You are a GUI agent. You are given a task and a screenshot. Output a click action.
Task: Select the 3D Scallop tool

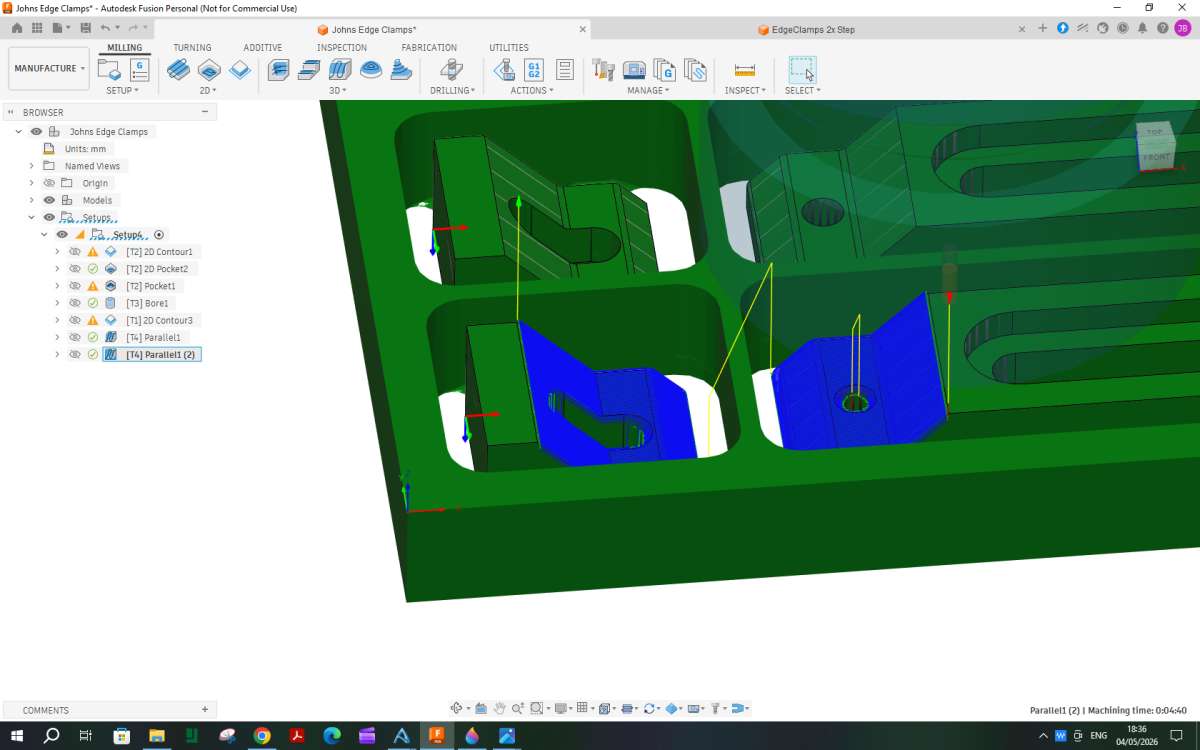coord(371,70)
